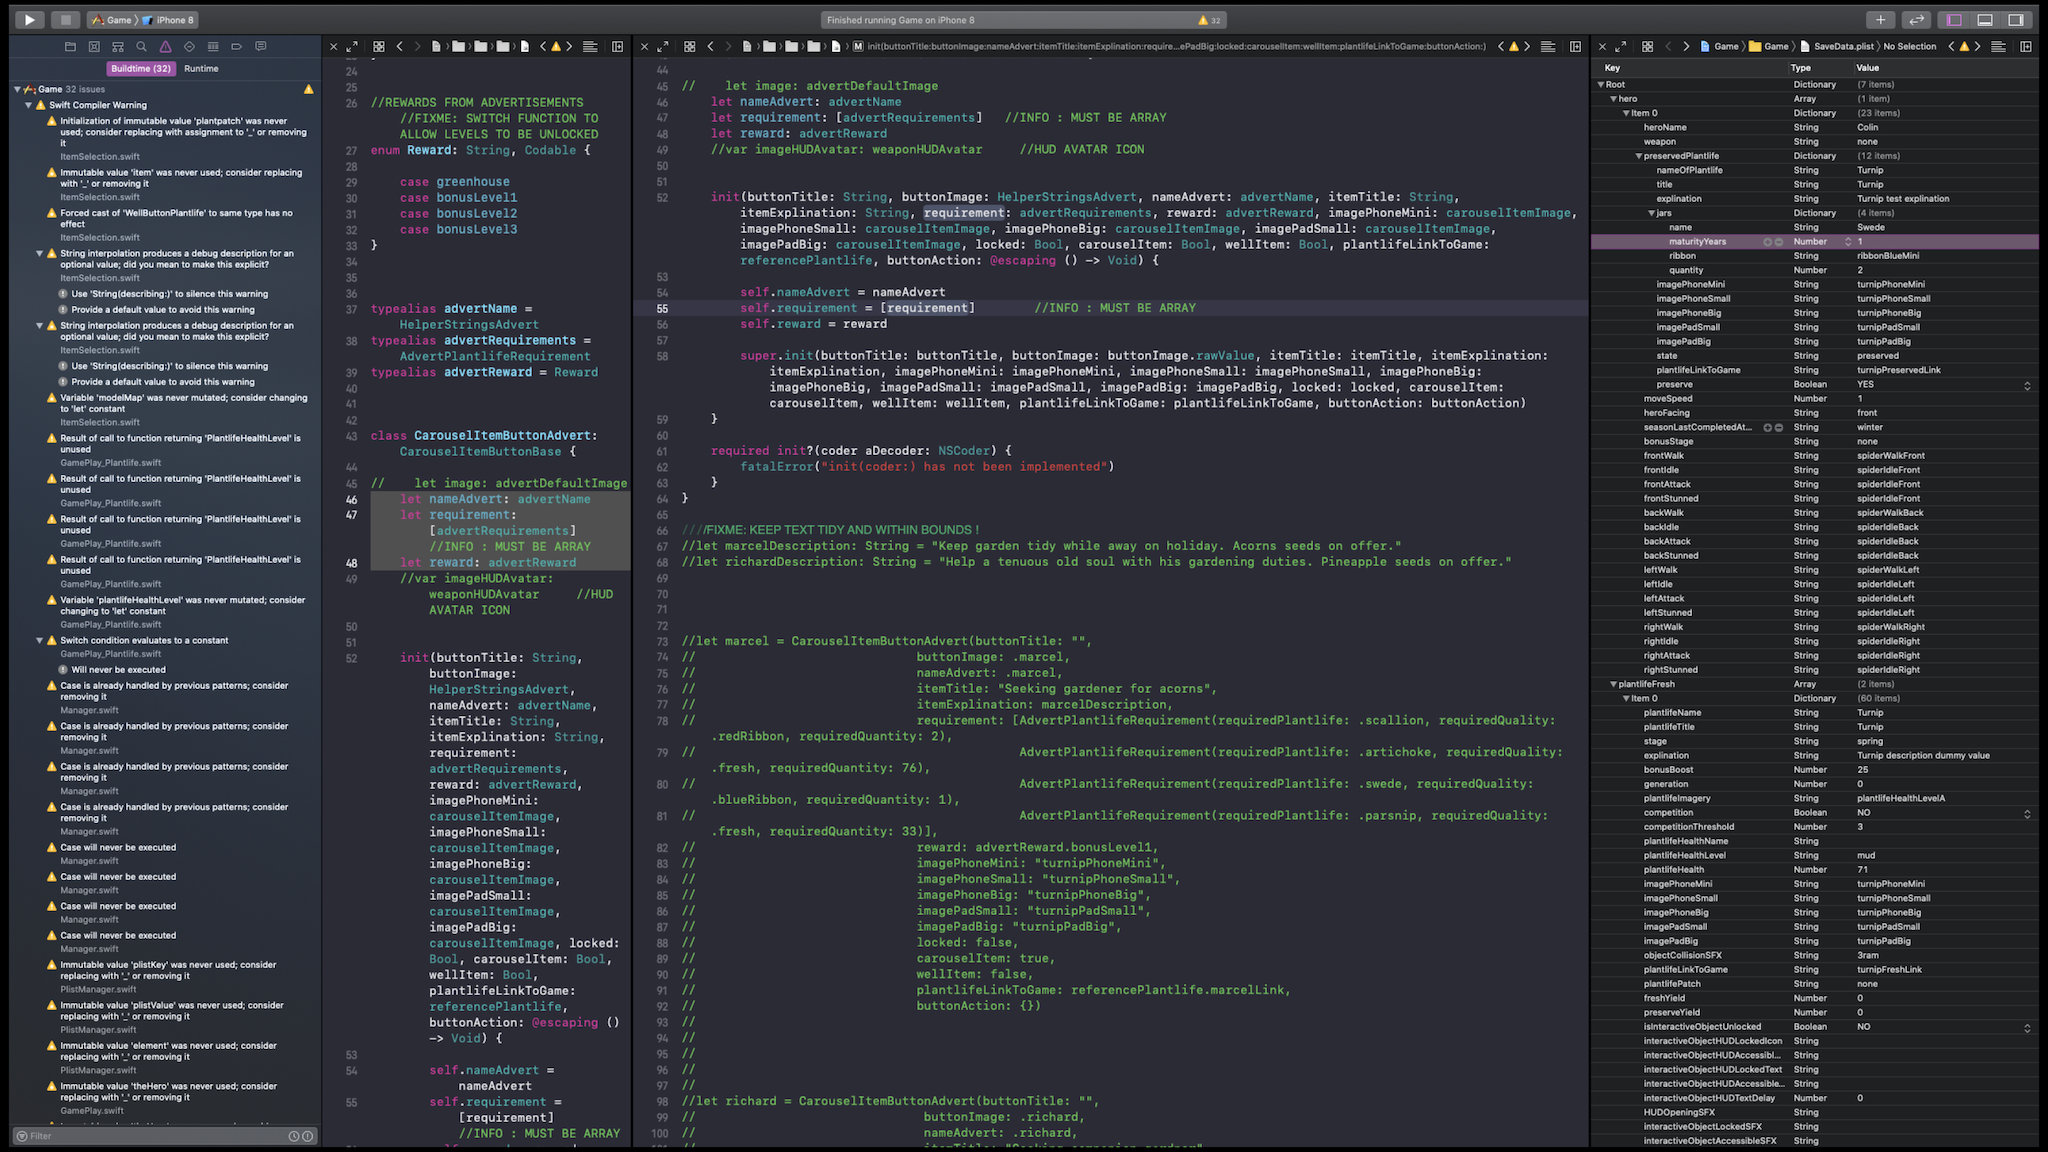Toggle the debug area visibility
Screen dimensions: 2048x1152
pos(1985,19)
